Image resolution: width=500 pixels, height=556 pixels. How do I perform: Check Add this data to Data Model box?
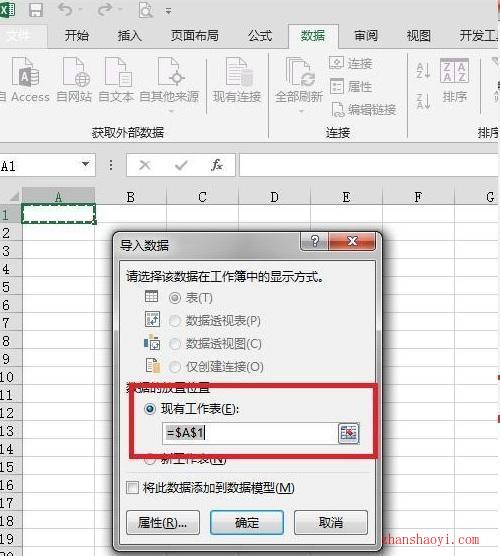pyautogui.click(x=133, y=488)
